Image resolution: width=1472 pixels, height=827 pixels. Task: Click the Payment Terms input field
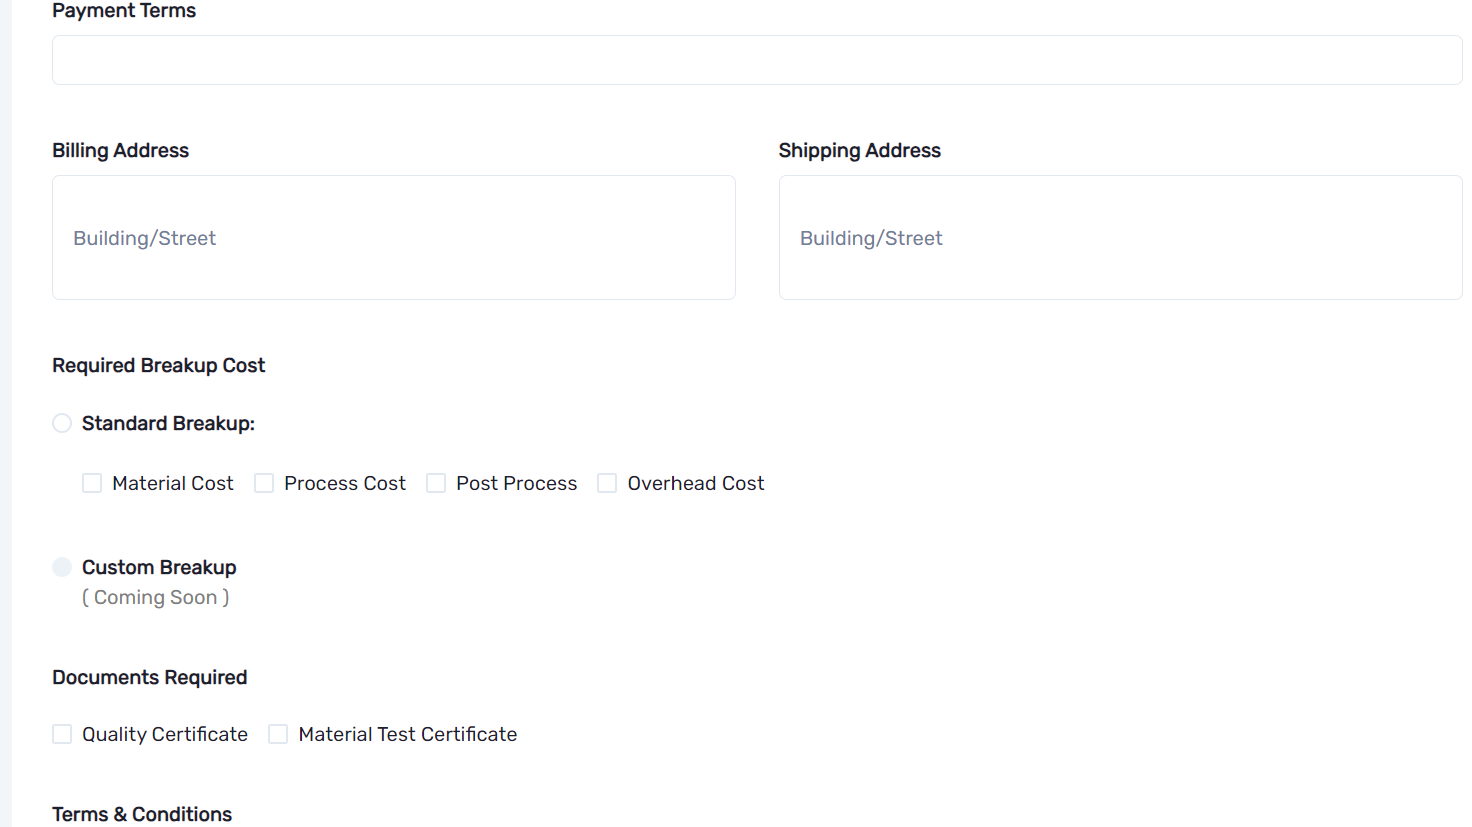[x=756, y=60]
